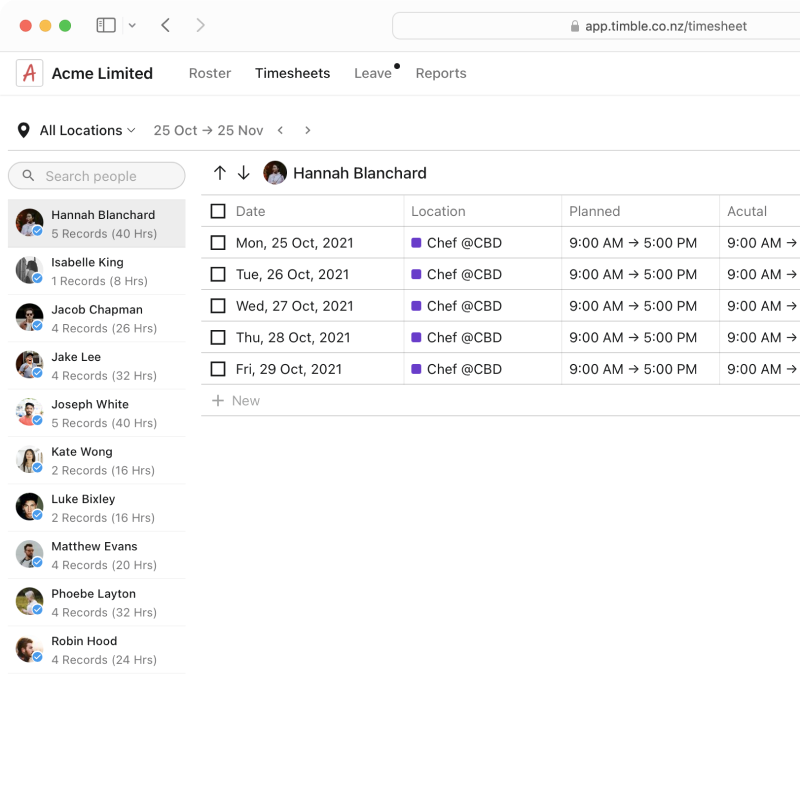Select the checkbox for Fri, 29 Oct, 2021
This screenshot has height=800, width=800.
click(217, 369)
